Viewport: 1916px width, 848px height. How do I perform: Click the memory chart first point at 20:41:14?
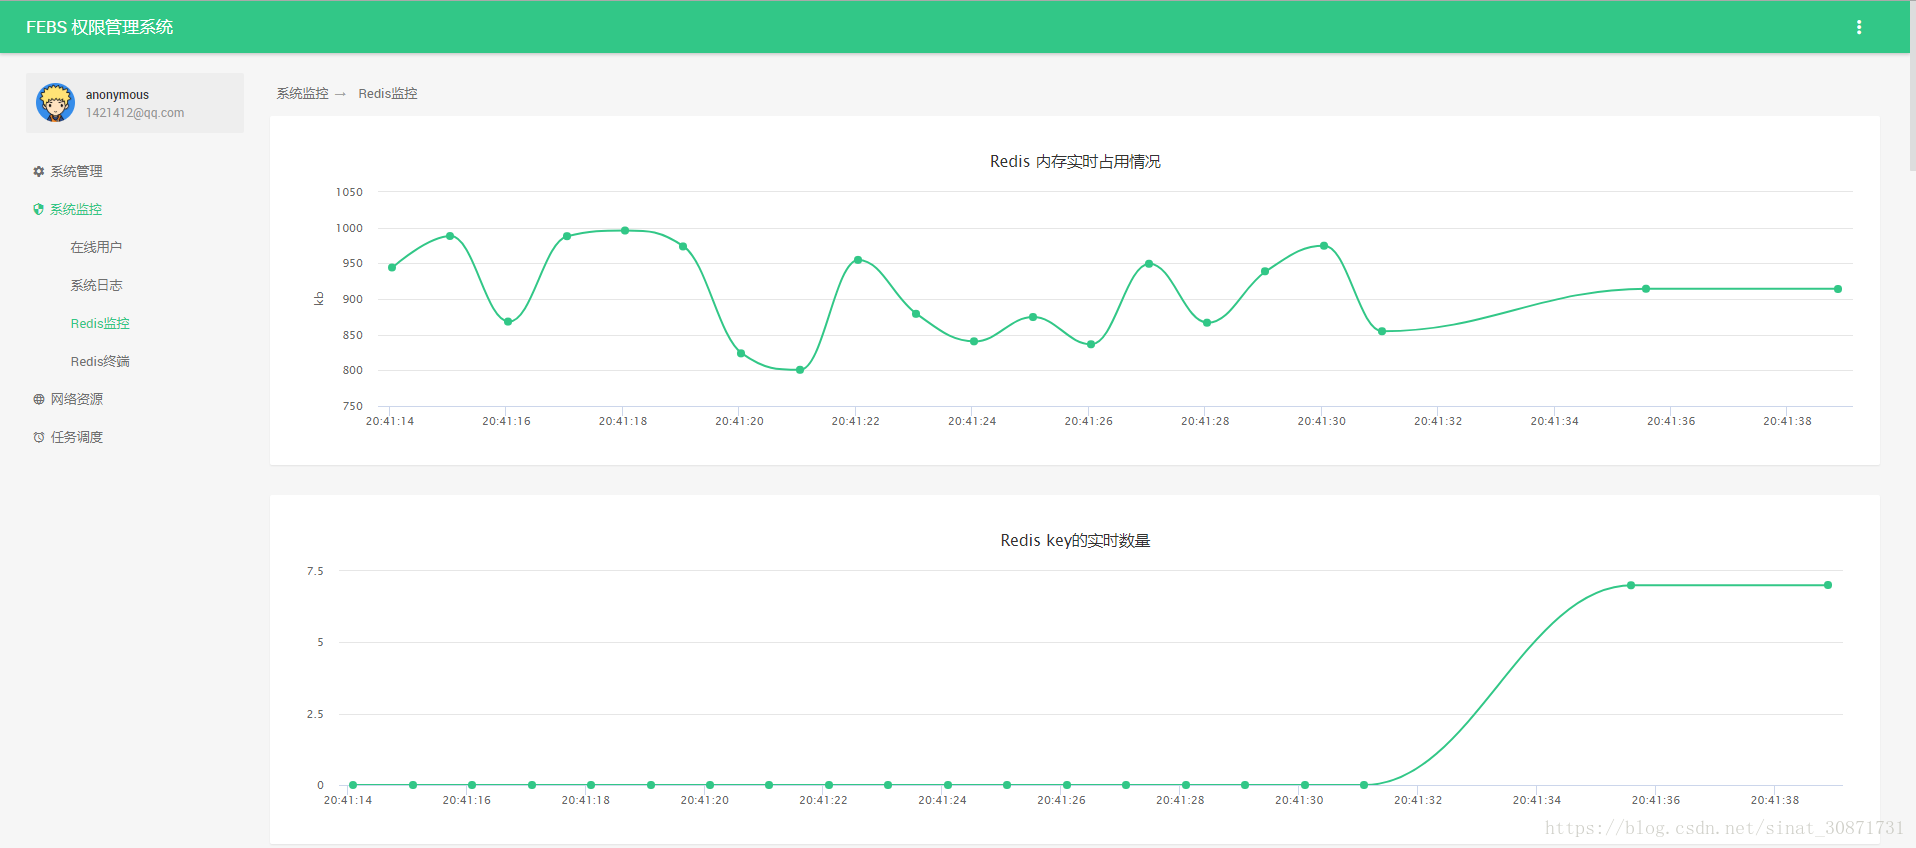click(x=392, y=267)
